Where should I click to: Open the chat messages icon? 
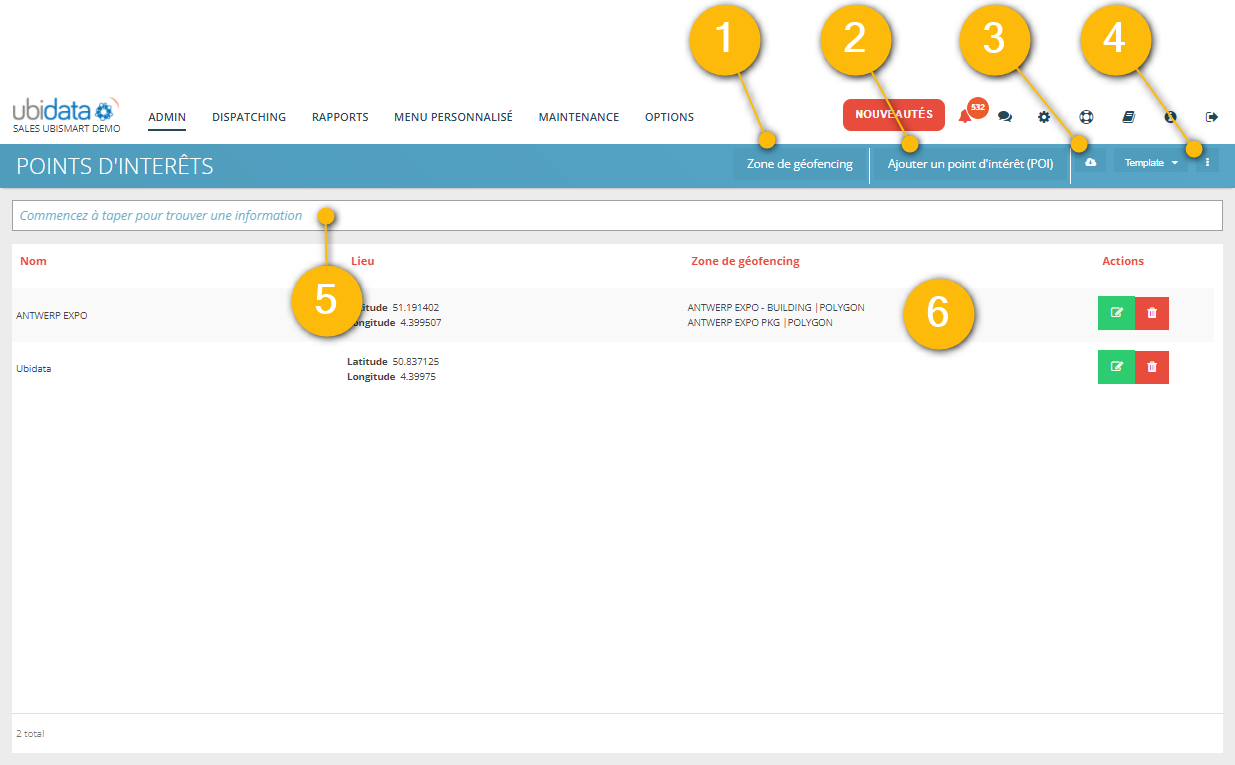1005,117
